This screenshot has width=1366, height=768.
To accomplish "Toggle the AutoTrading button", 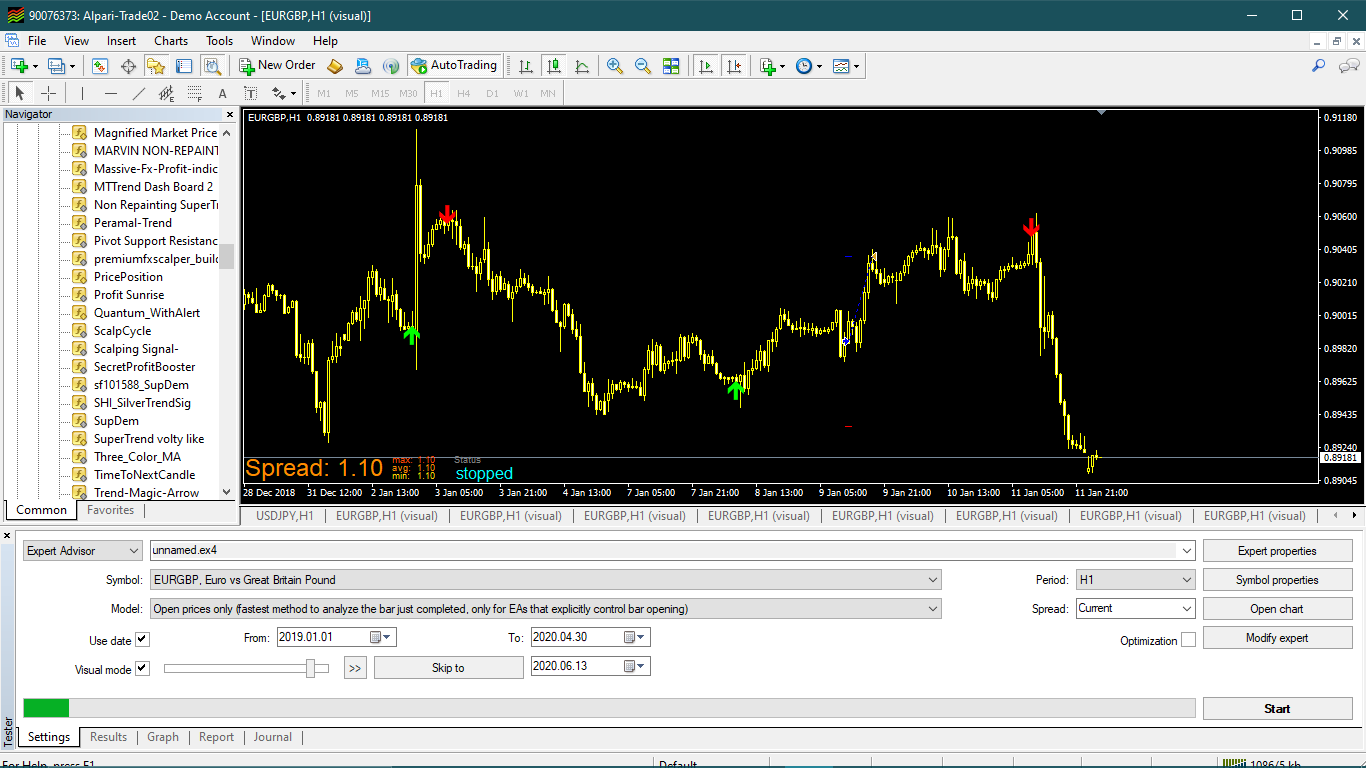I will click(454, 66).
